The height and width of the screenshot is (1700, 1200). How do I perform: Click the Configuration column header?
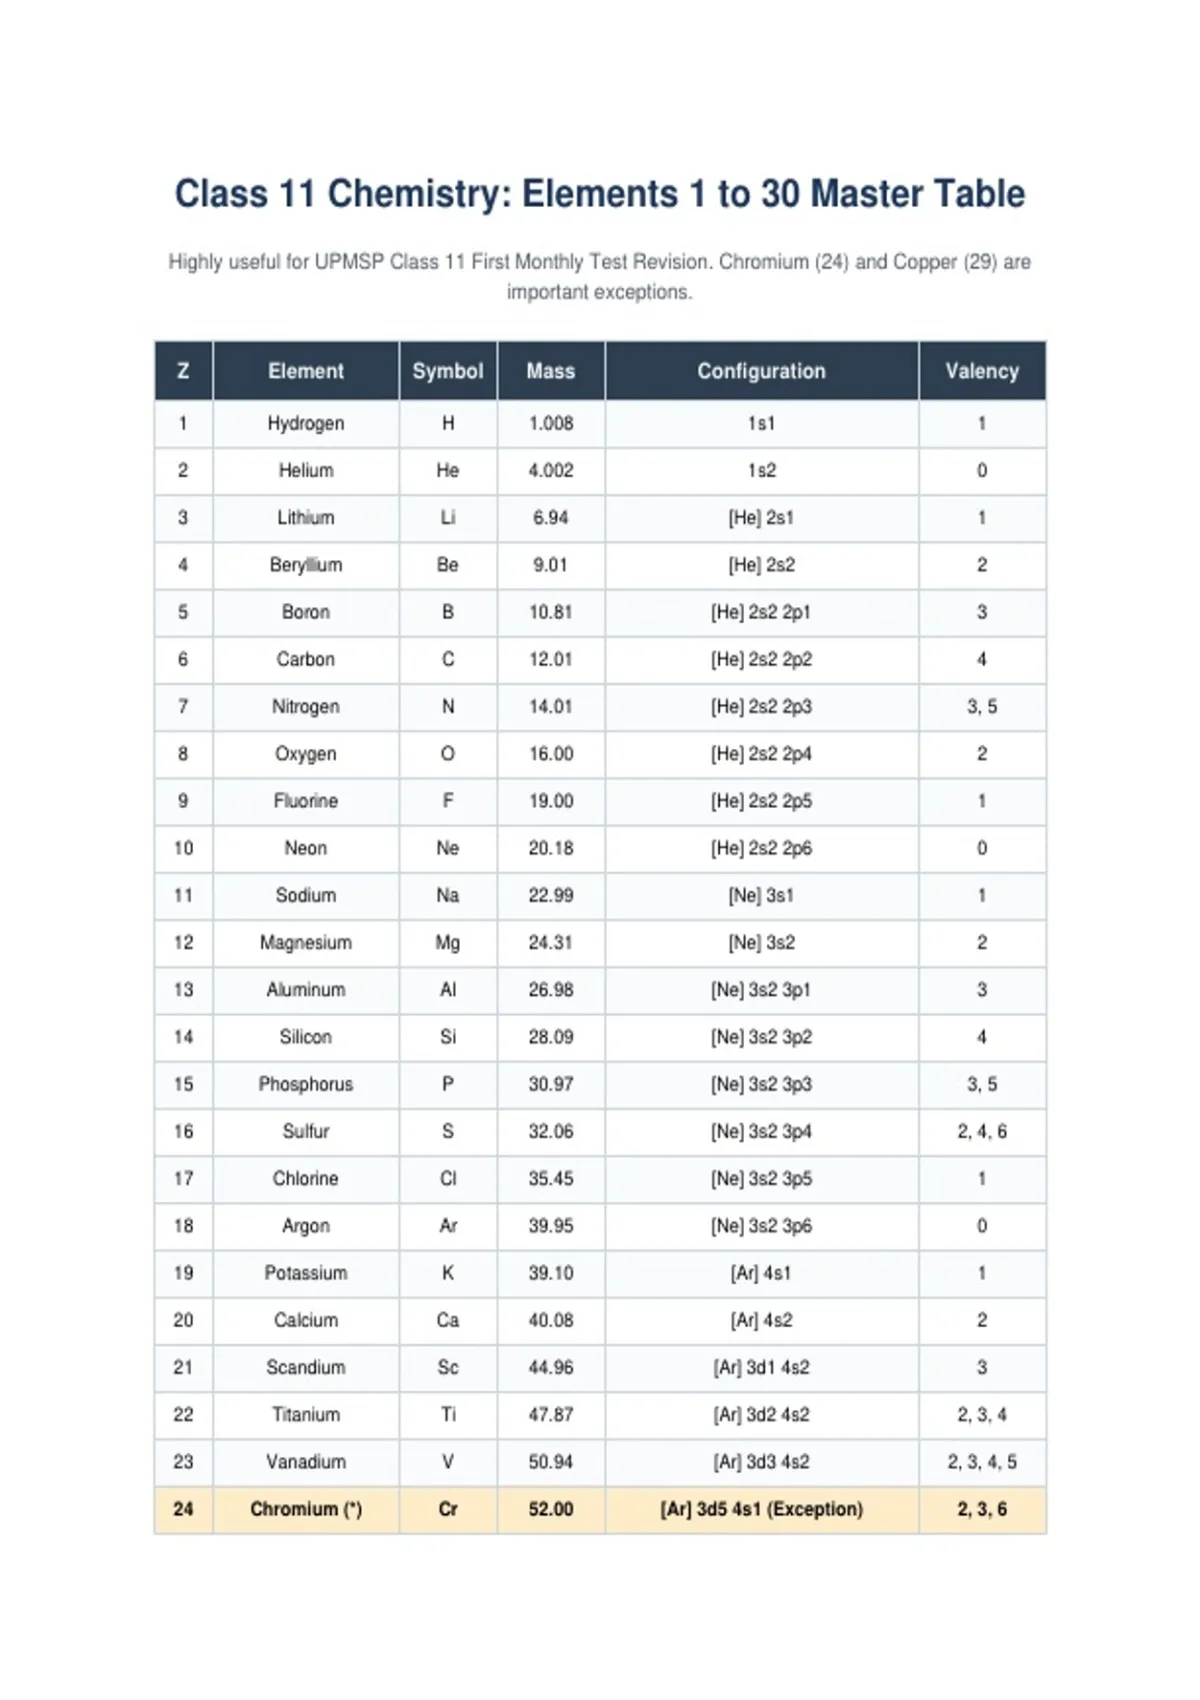[762, 371]
